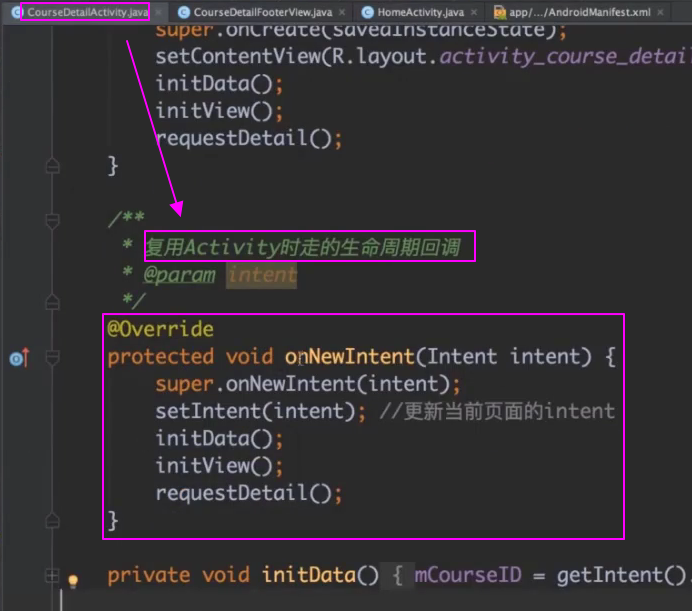Image resolution: width=692 pixels, height=611 pixels.
Task: Click the mCourseID field in initData
Action: (468, 576)
